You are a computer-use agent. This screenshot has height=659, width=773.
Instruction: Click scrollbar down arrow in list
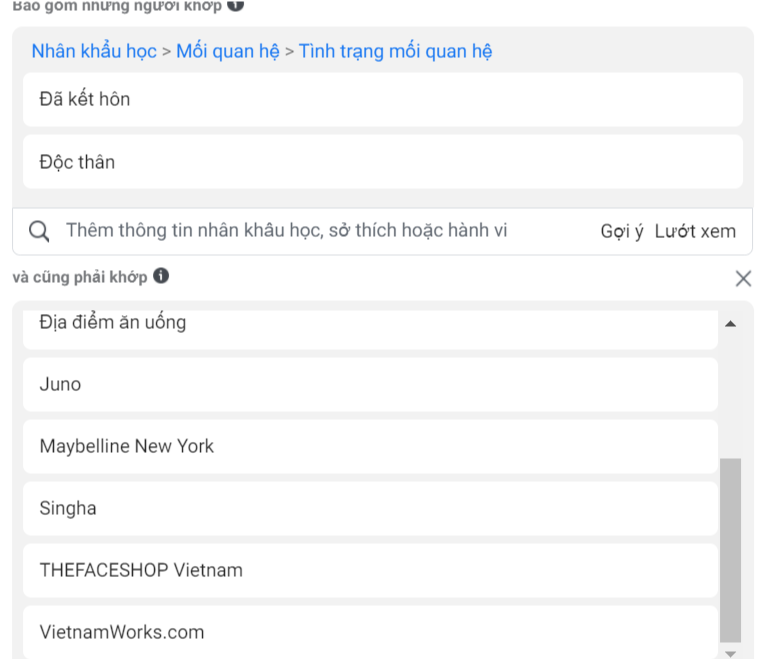tap(730, 652)
